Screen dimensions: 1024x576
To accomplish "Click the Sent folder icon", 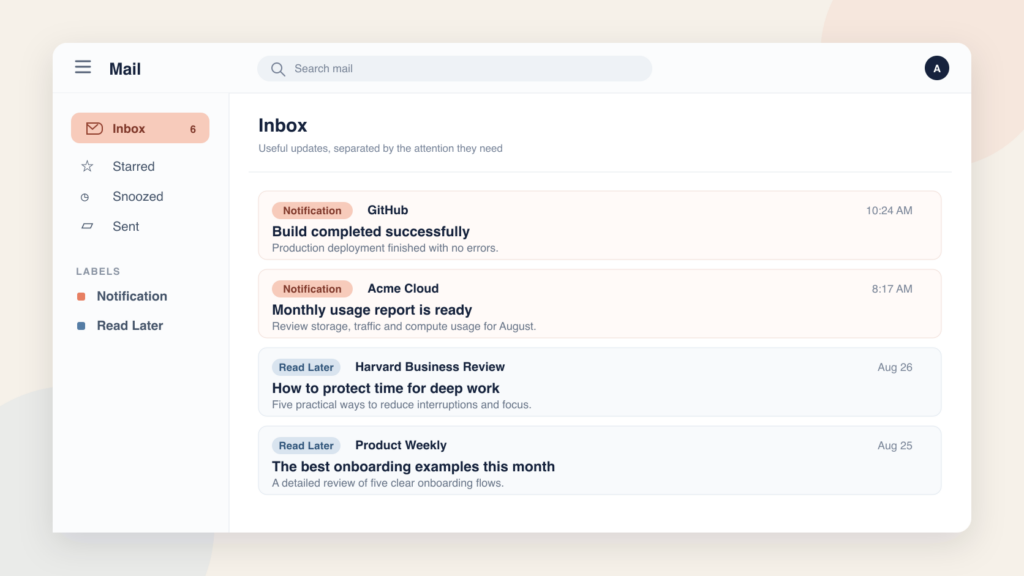I will (x=87, y=226).
